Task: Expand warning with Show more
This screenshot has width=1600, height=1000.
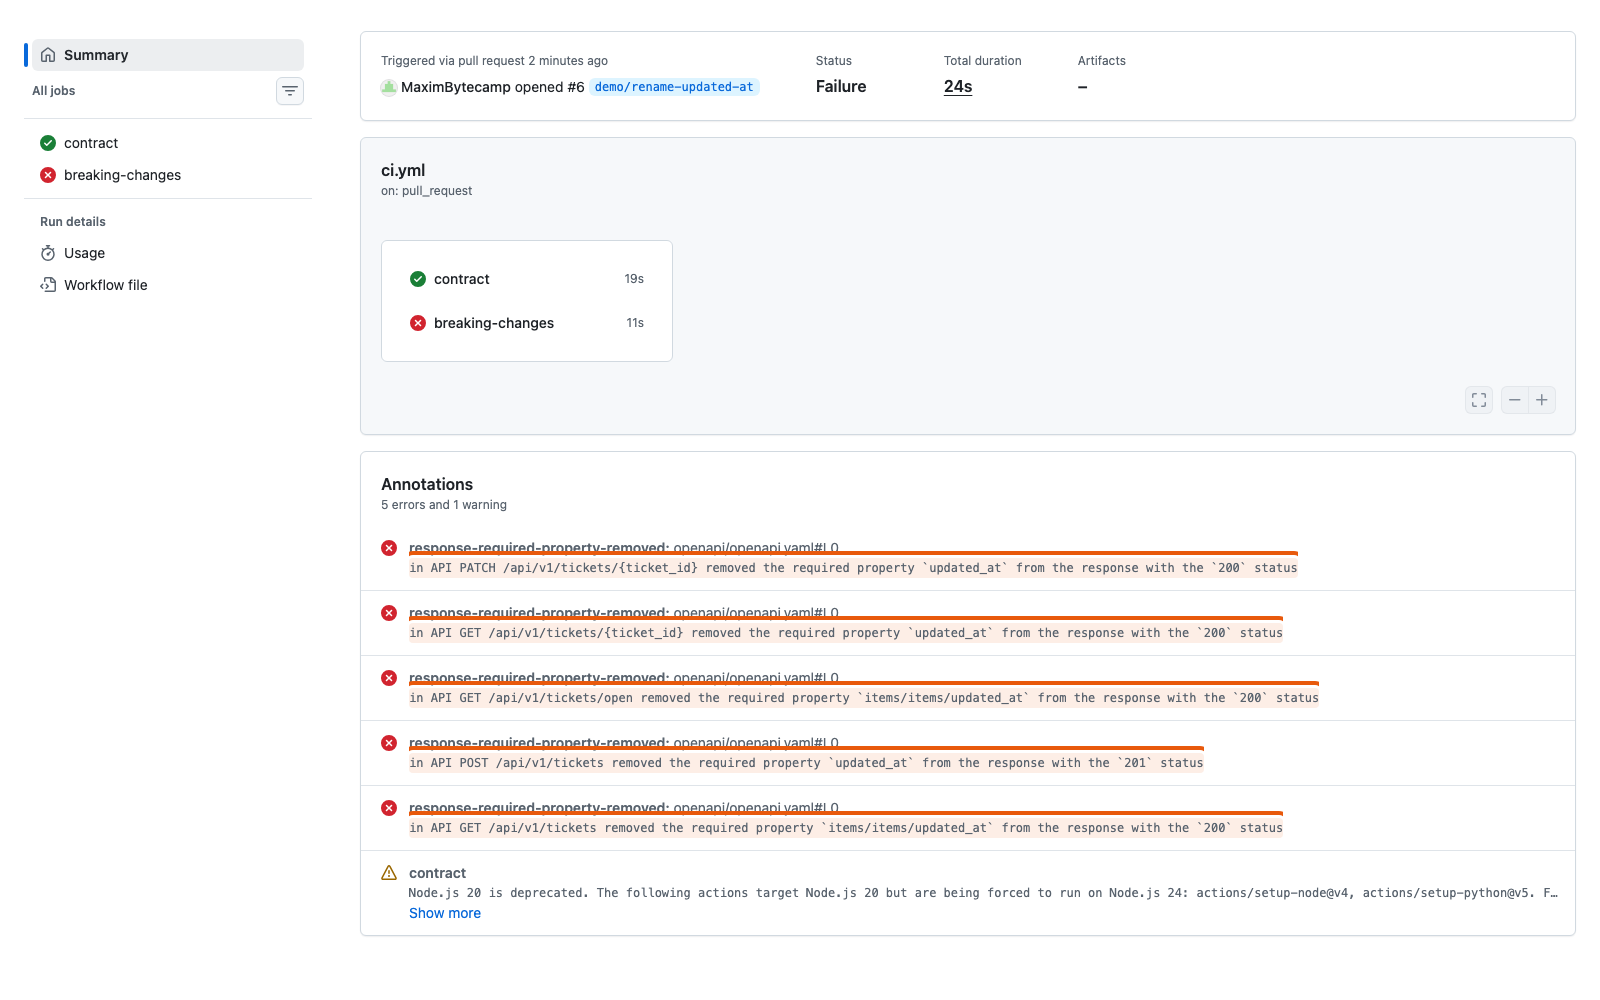Action: tap(445, 913)
